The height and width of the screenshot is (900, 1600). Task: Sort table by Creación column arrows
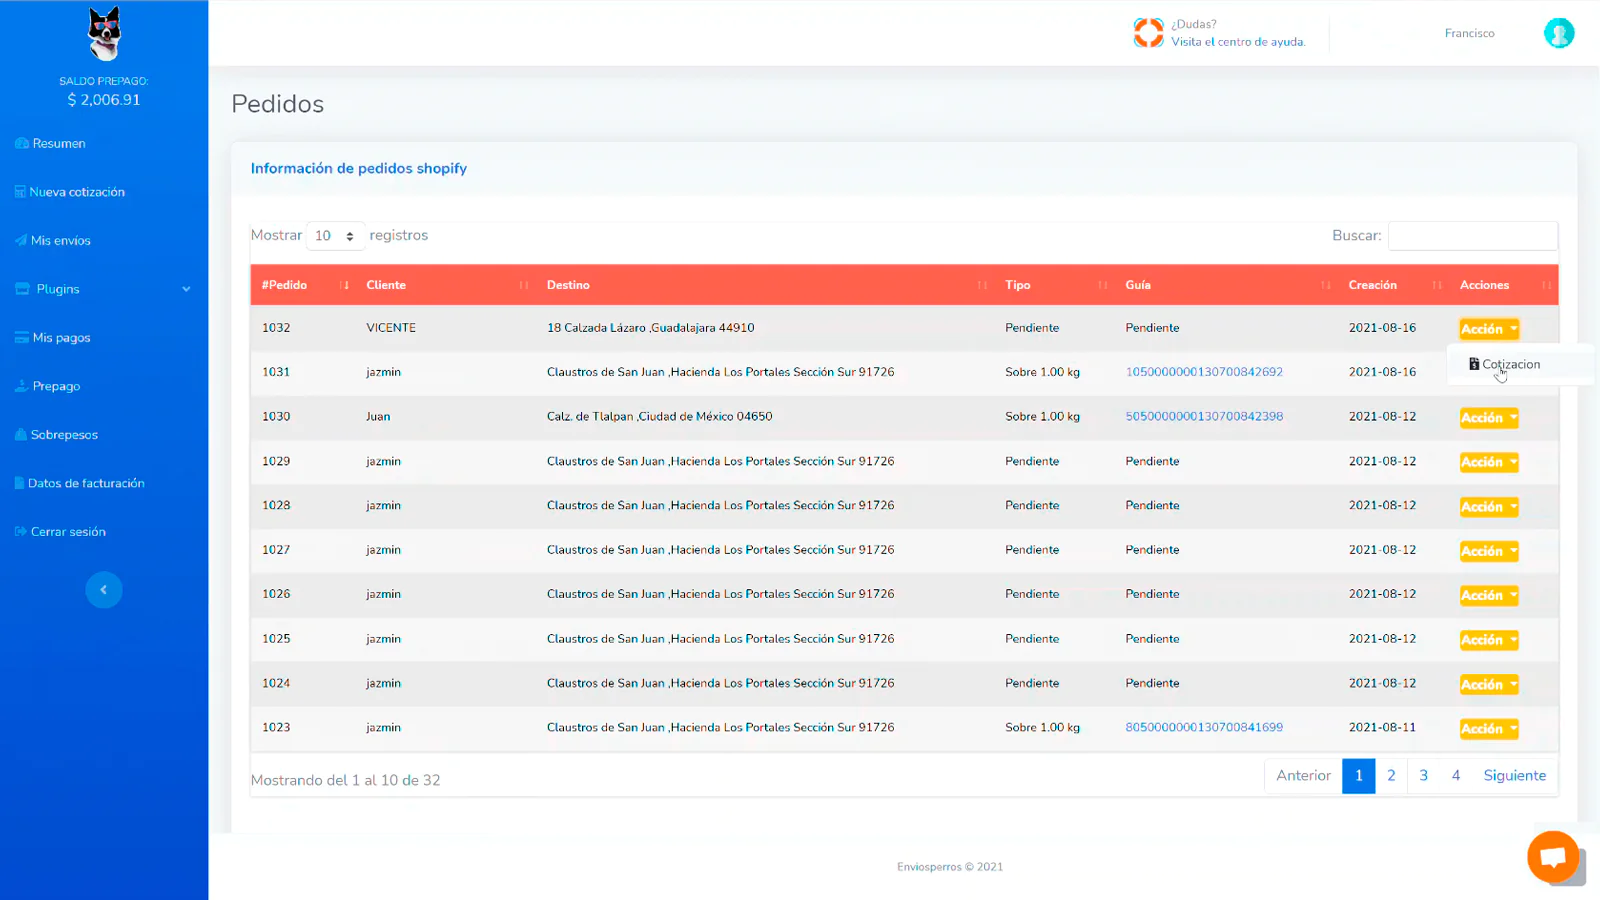click(1437, 285)
